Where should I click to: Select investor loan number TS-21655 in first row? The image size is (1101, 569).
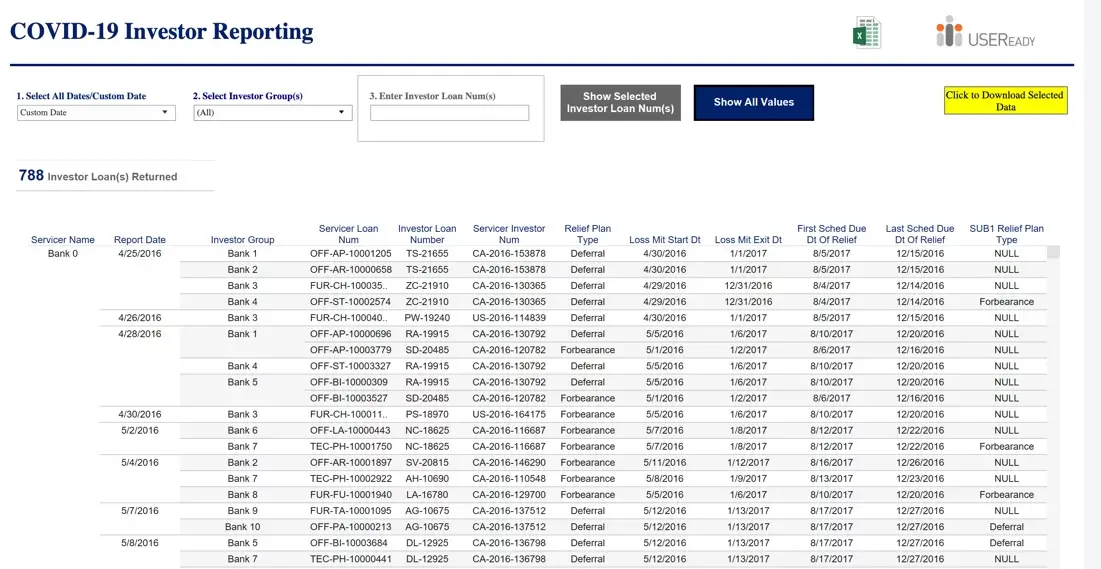click(428, 254)
